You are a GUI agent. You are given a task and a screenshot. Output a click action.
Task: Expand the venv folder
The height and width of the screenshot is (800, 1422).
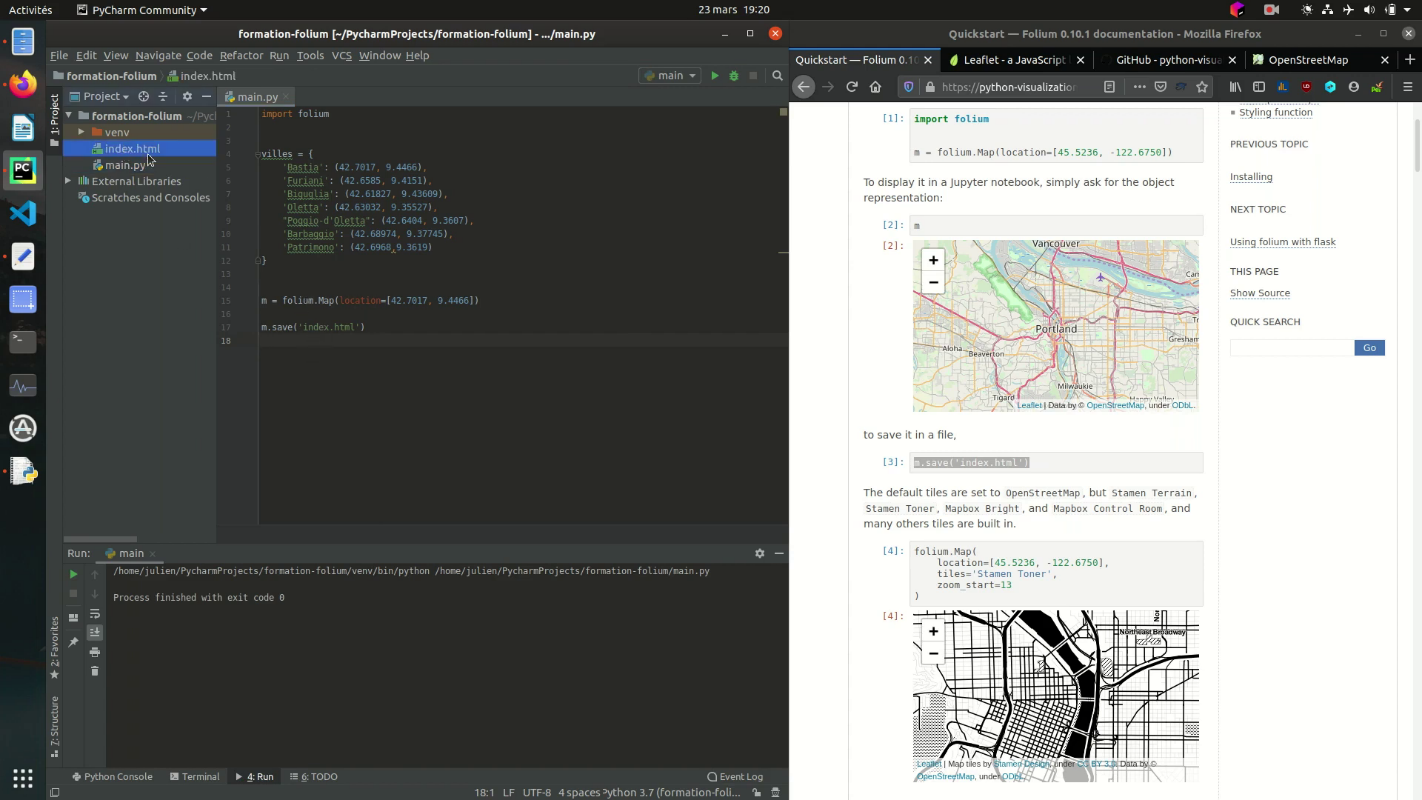point(81,132)
